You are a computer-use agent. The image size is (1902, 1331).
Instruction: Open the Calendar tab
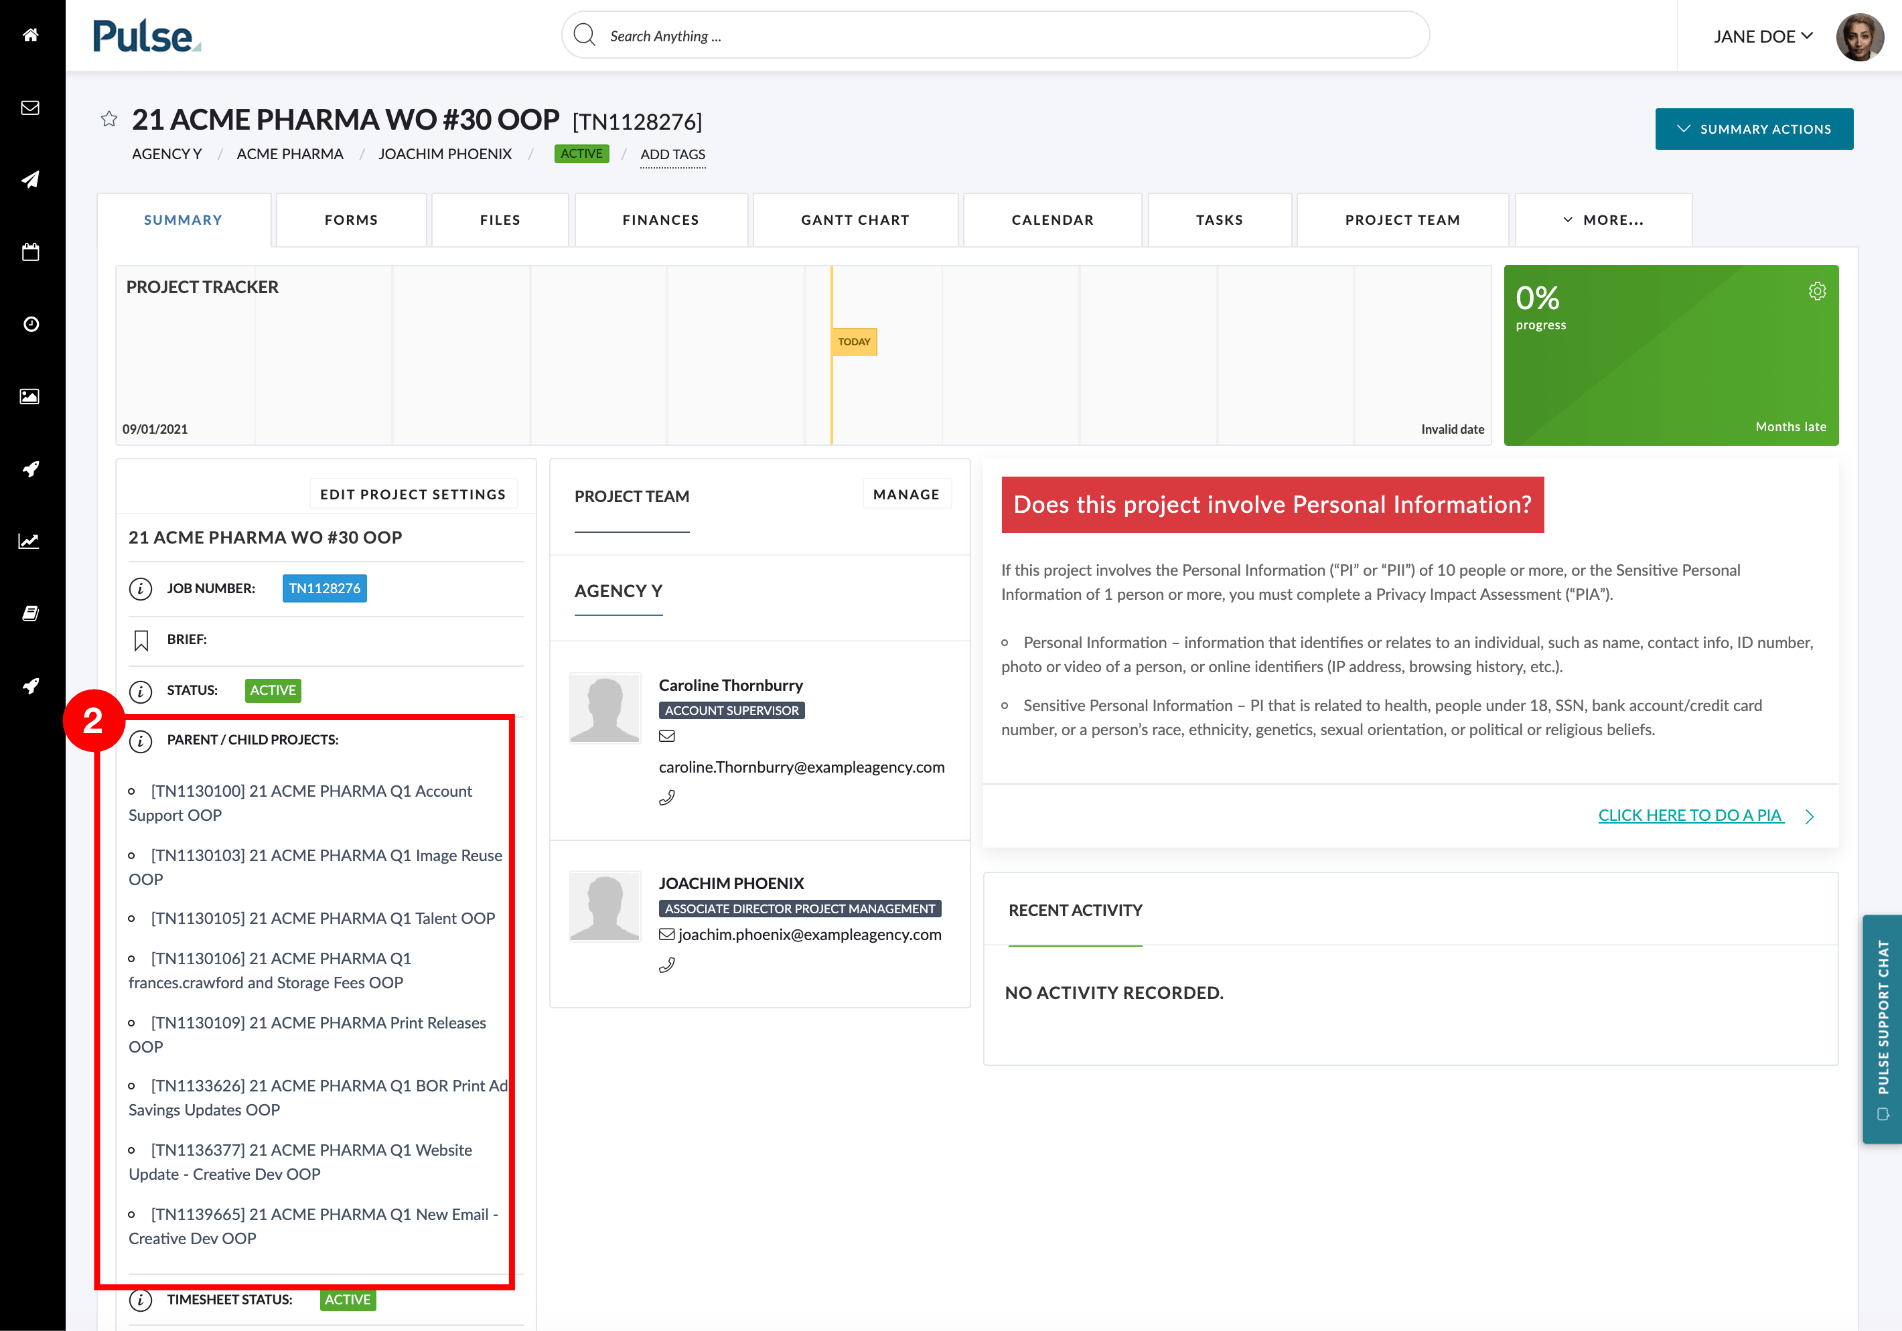coord(1053,220)
